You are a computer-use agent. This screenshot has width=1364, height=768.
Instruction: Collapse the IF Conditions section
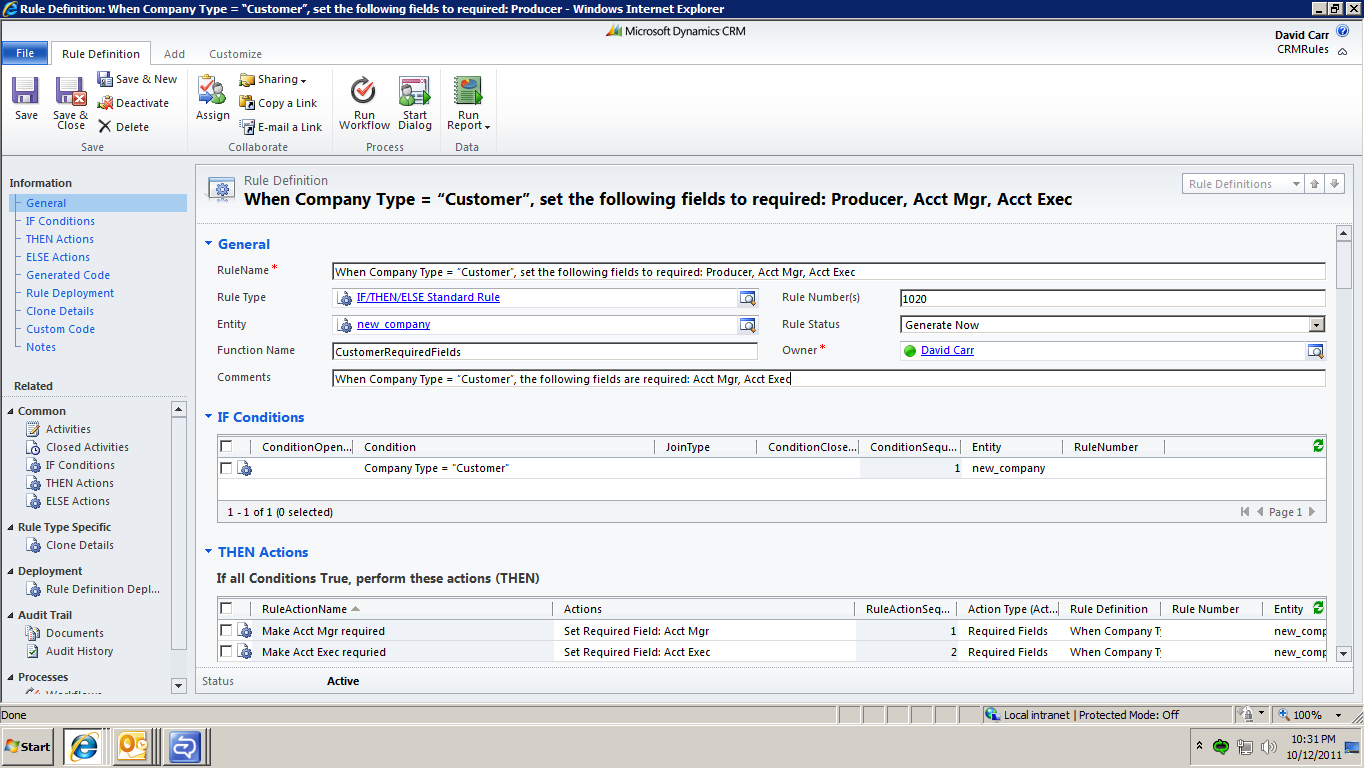209,417
